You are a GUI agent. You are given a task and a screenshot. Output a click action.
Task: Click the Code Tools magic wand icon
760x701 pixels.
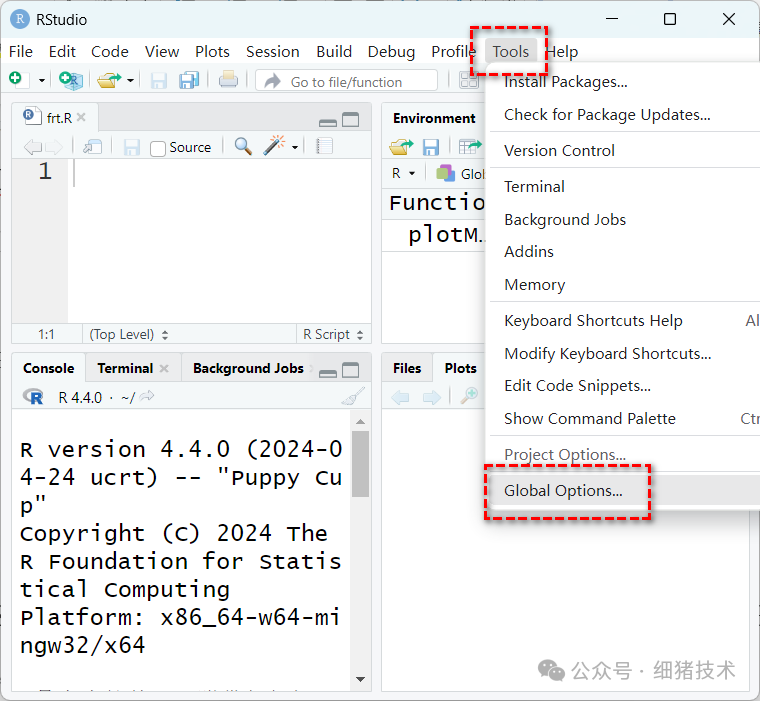click(274, 145)
